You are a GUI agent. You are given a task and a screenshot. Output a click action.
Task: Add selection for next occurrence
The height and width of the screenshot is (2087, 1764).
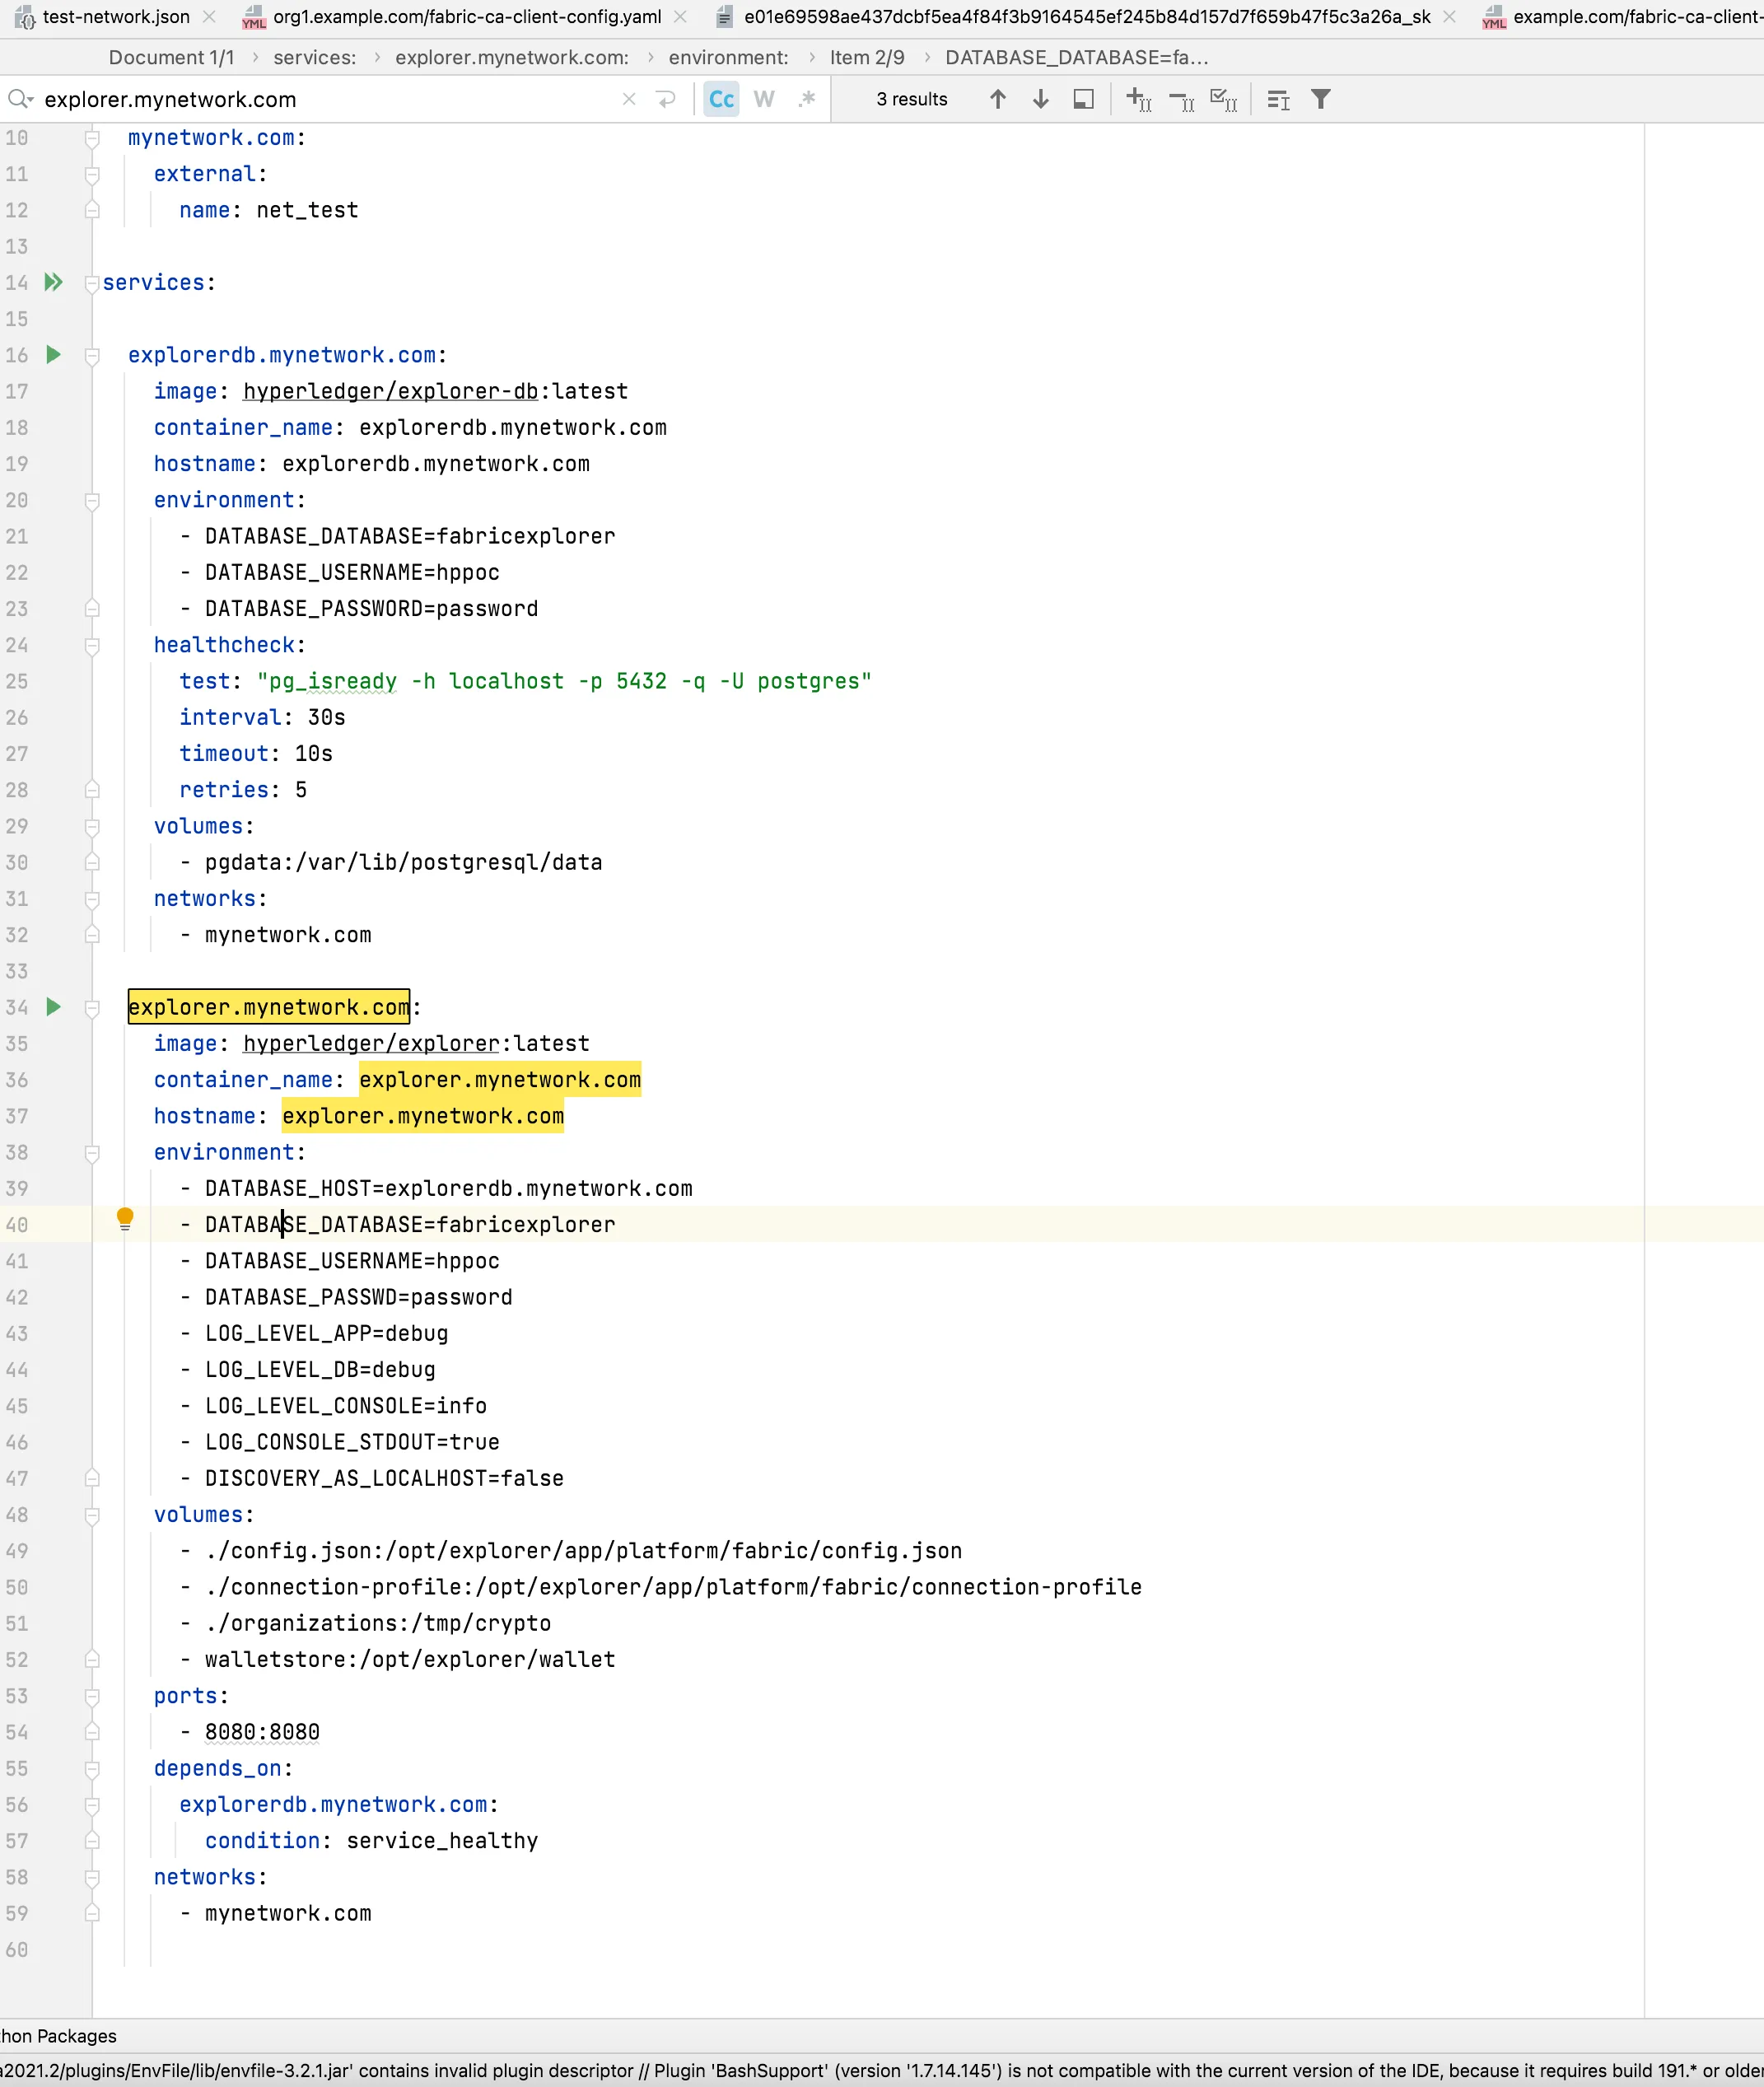point(1139,99)
